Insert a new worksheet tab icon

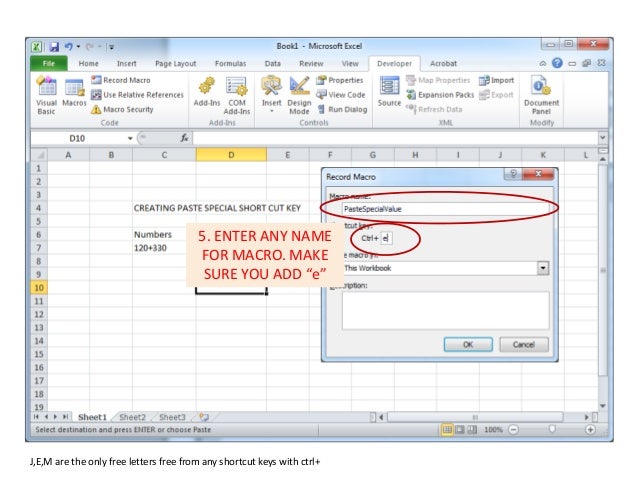[x=204, y=417]
